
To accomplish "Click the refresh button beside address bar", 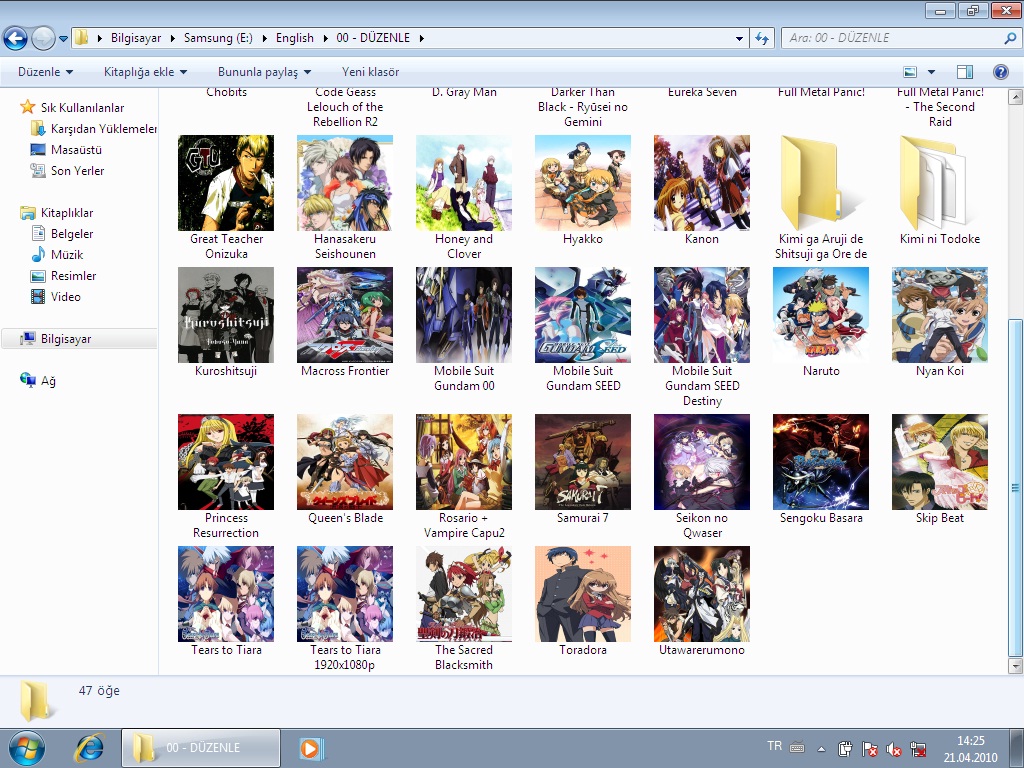I will [763, 38].
